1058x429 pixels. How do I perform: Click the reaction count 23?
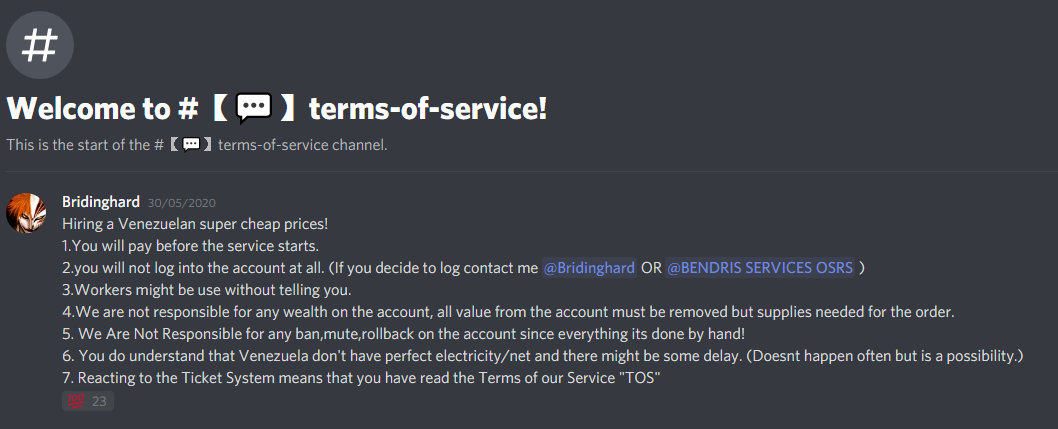[x=99, y=401]
